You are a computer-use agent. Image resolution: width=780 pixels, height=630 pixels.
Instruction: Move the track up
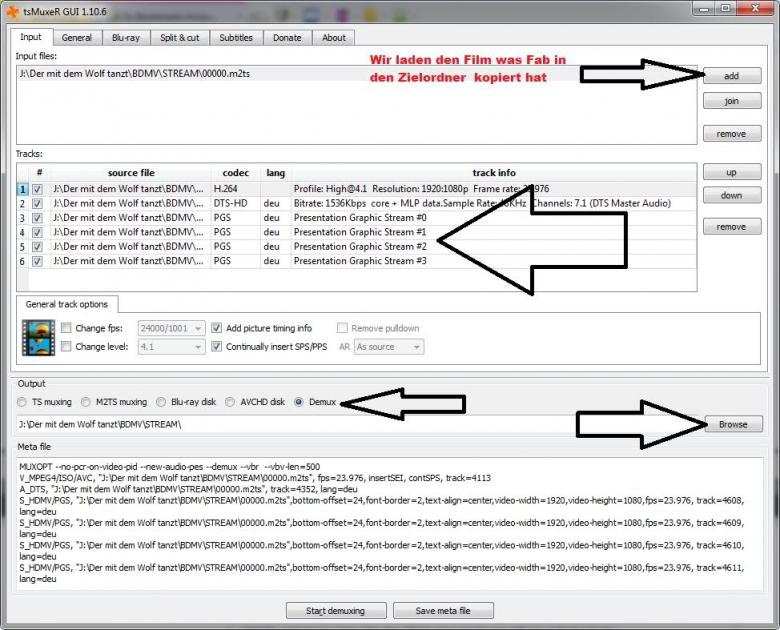tap(732, 172)
